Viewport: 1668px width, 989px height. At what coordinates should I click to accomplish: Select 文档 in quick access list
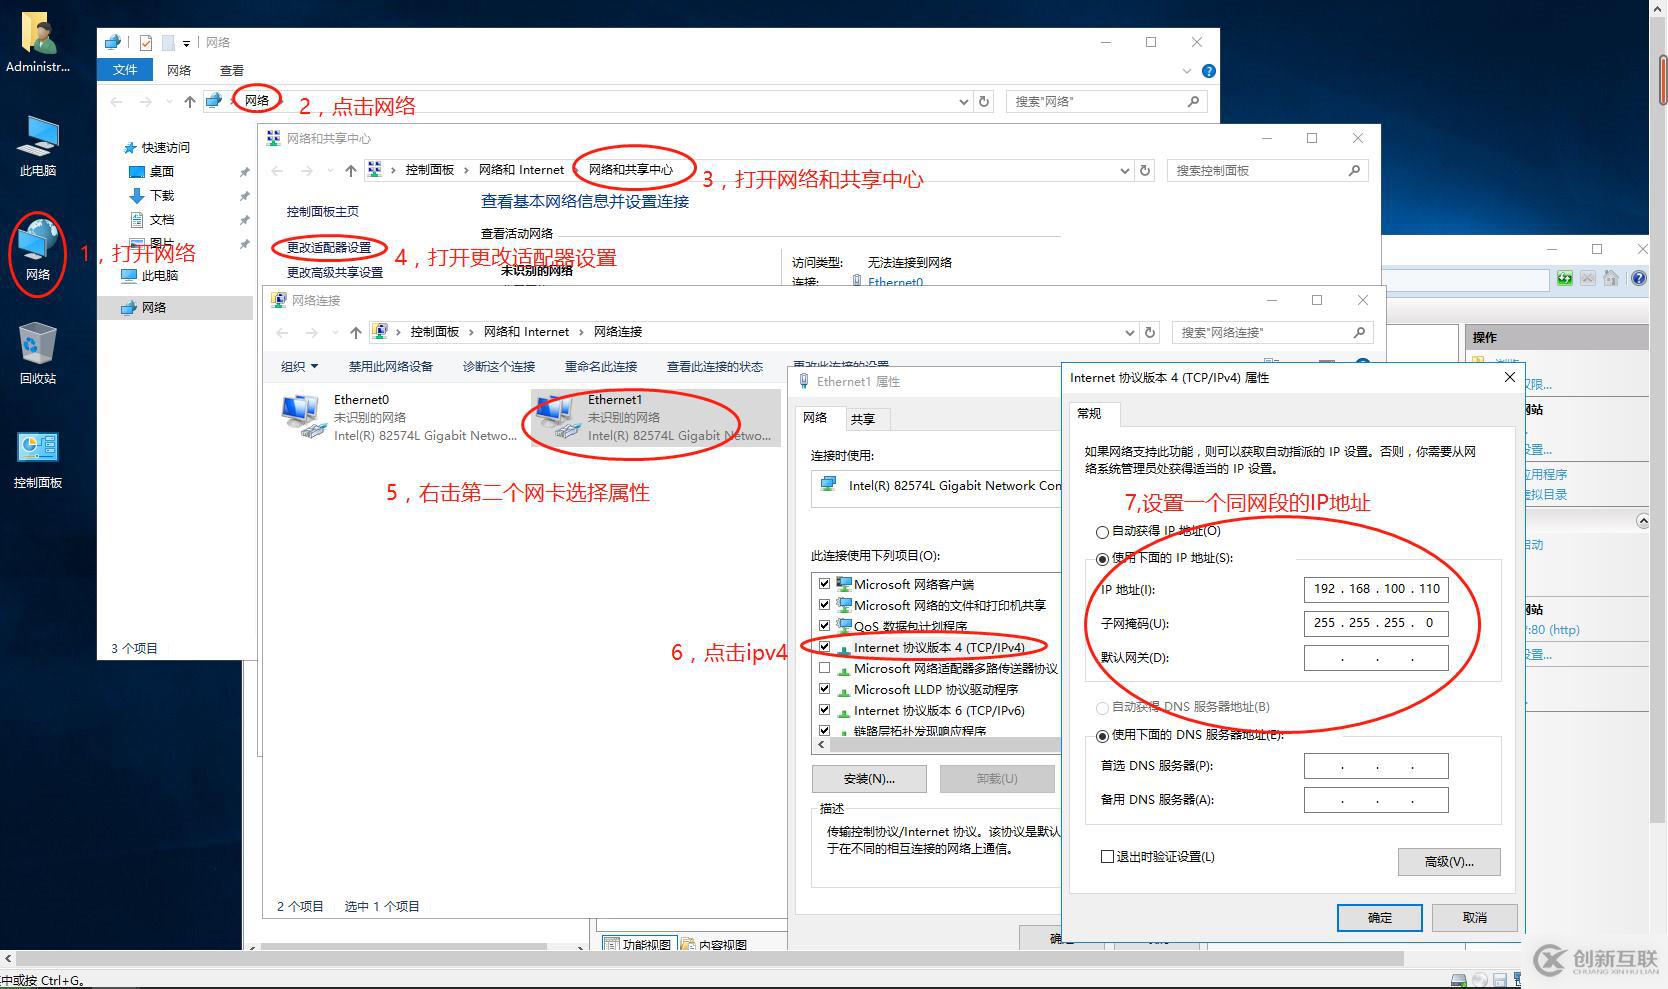(x=161, y=219)
